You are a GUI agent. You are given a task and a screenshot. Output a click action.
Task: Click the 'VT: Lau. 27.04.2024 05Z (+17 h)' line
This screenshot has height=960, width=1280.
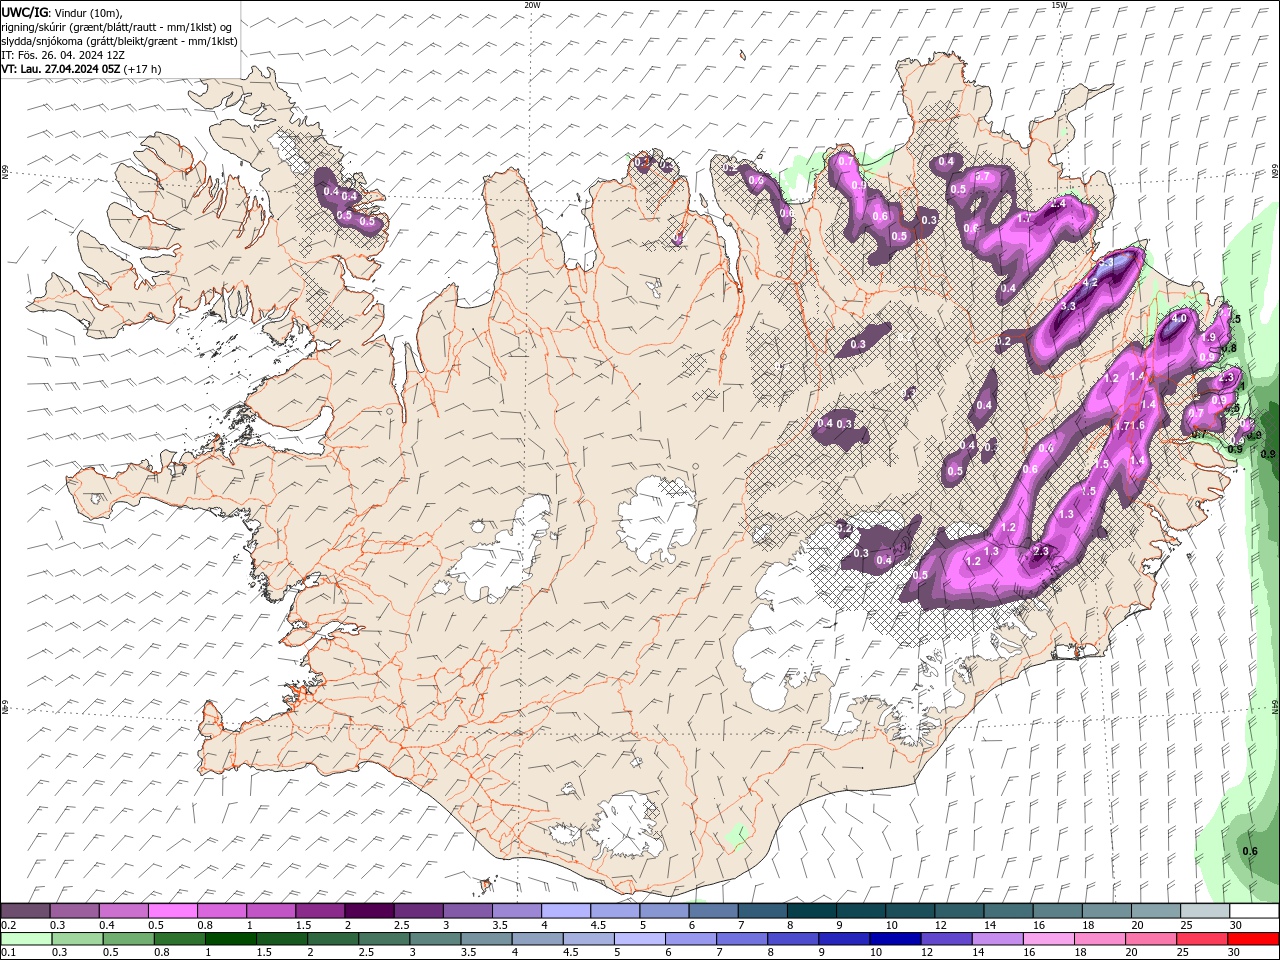click(82, 69)
